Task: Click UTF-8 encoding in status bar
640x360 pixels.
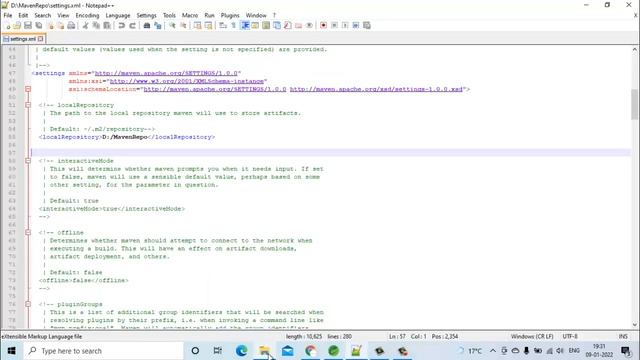Action: 570,336
